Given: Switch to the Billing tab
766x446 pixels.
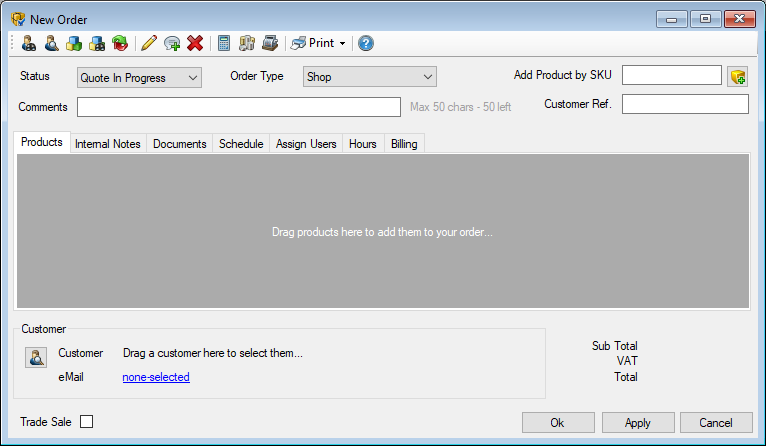Looking at the screenshot, I should point(404,144).
